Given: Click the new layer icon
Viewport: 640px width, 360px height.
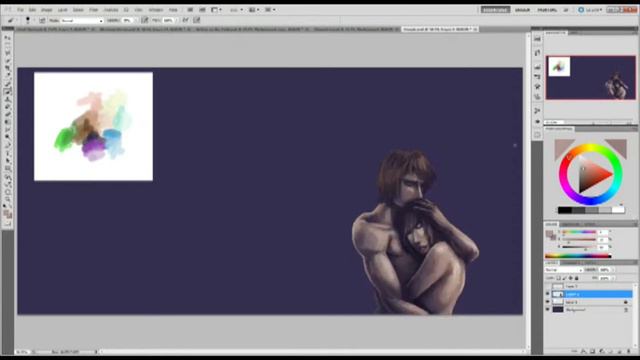Looking at the screenshot, I should (620, 351).
